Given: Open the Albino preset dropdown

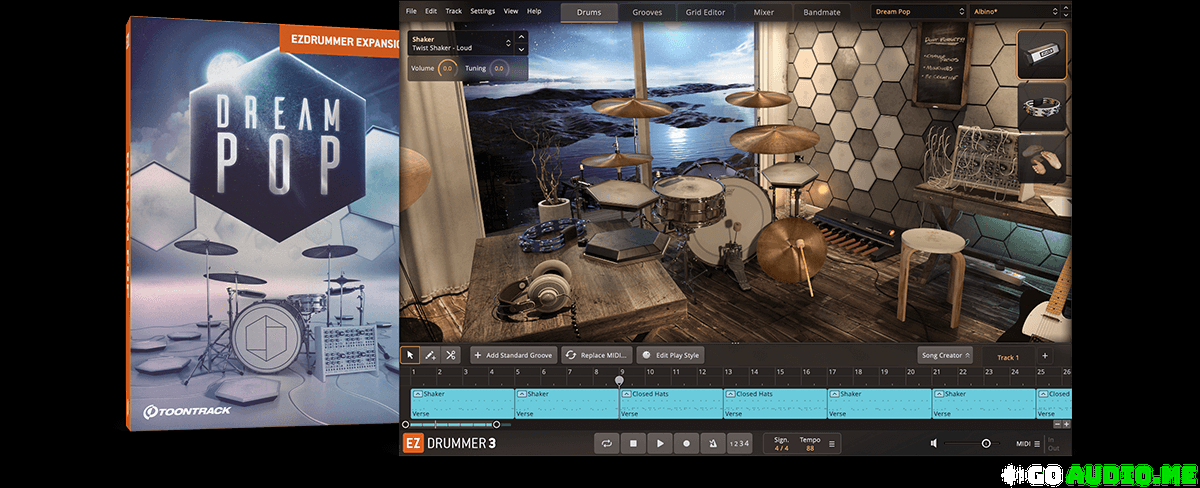Looking at the screenshot, I should [x=1014, y=12].
